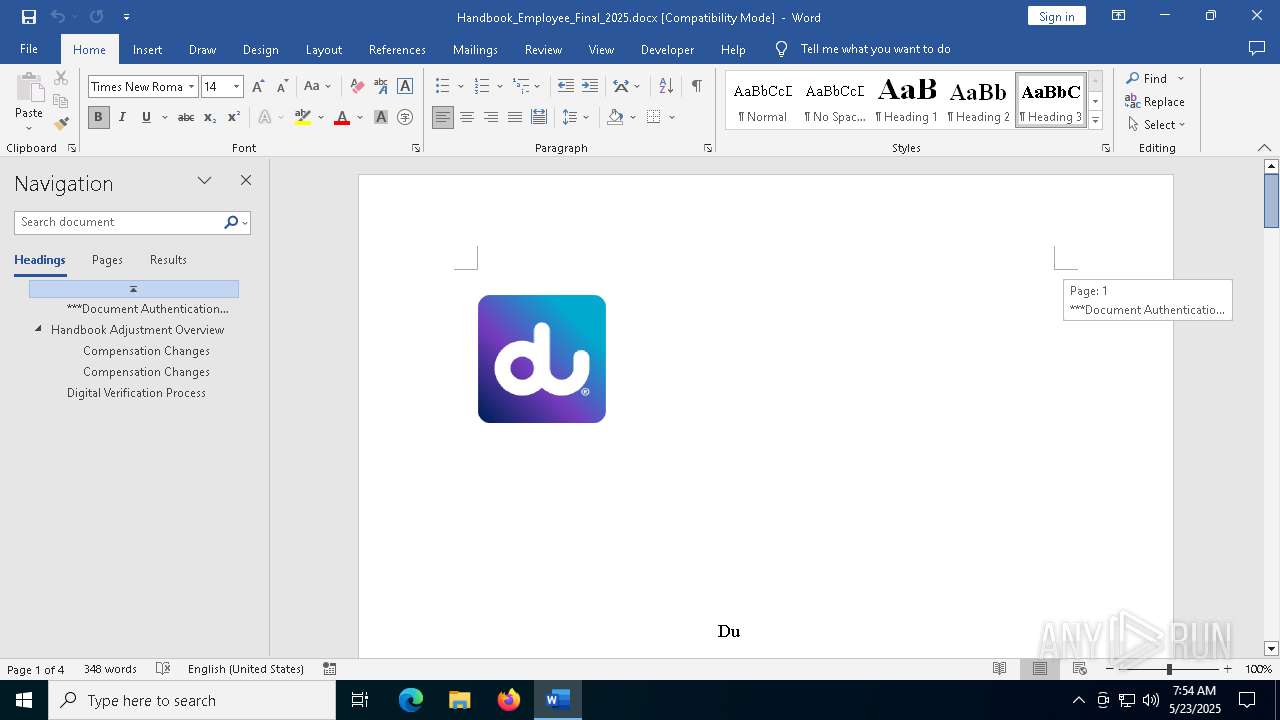Viewport: 1280px width, 720px height.
Task: Apply strikethrough formatting
Action: click(186, 117)
